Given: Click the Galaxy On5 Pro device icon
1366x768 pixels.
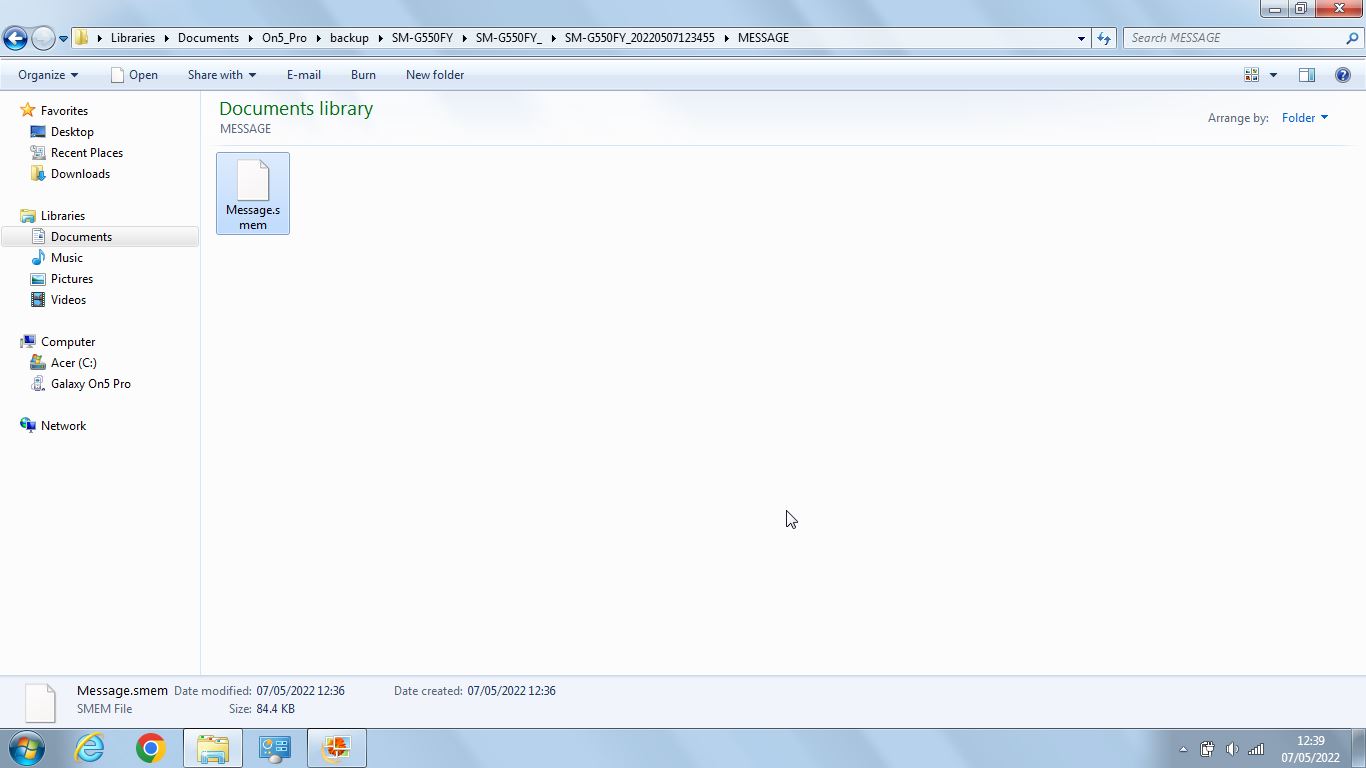Looking at the screenshot, I should [x=38, y=384].
